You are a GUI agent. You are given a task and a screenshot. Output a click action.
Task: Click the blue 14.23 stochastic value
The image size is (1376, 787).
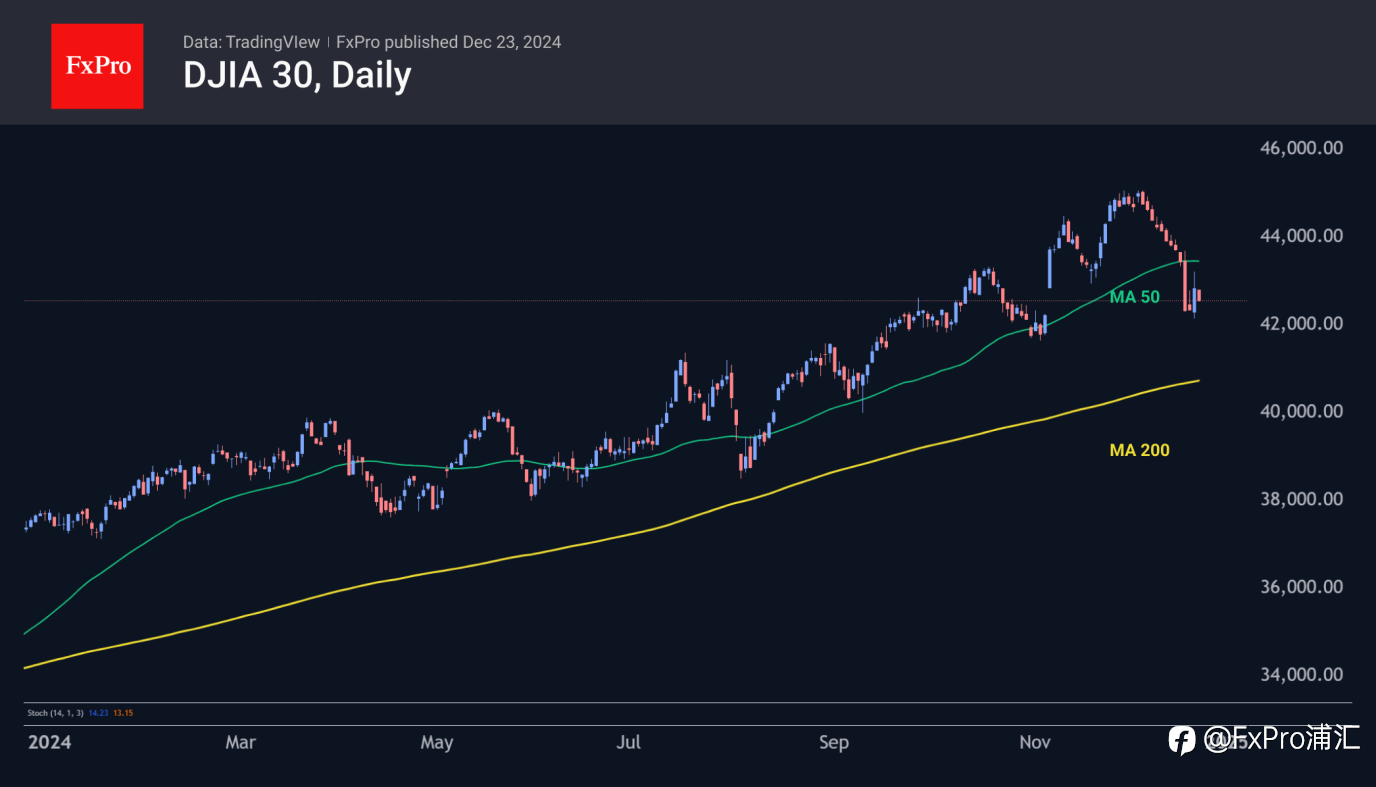(x=98, y=713)
